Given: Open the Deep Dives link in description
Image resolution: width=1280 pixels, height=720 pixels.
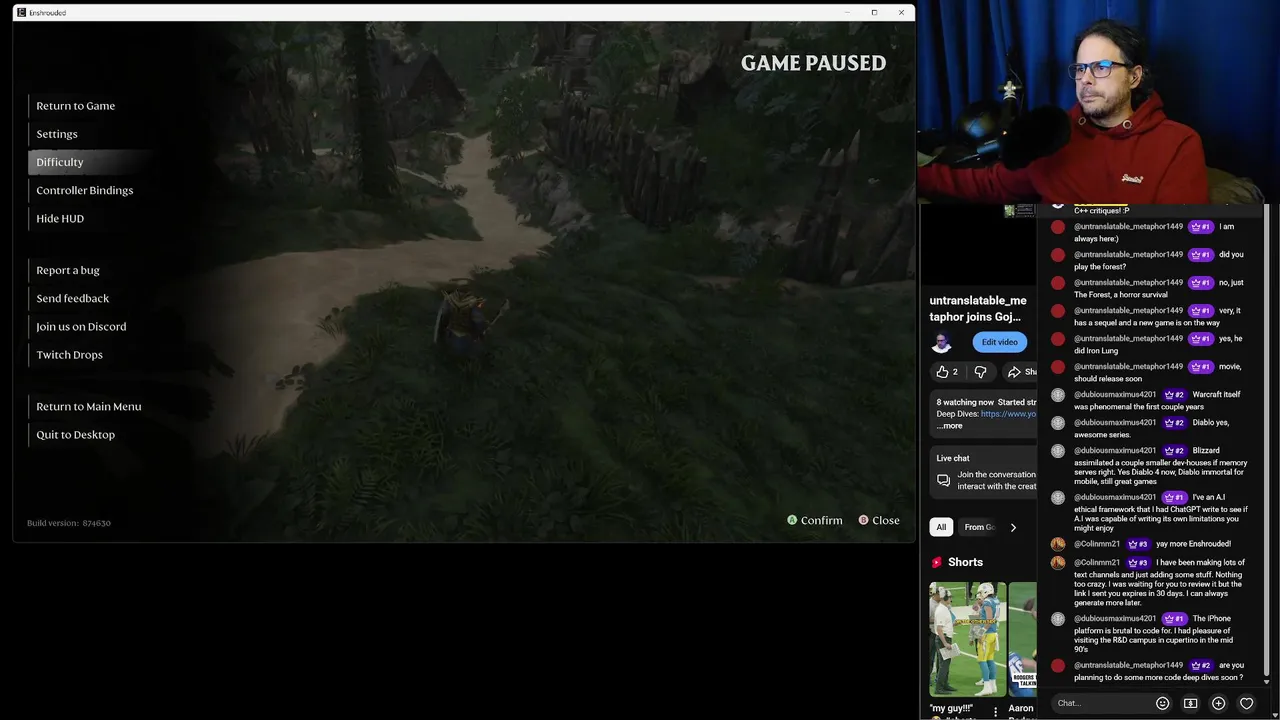Looking at the screenshot, I should 1008,414.
